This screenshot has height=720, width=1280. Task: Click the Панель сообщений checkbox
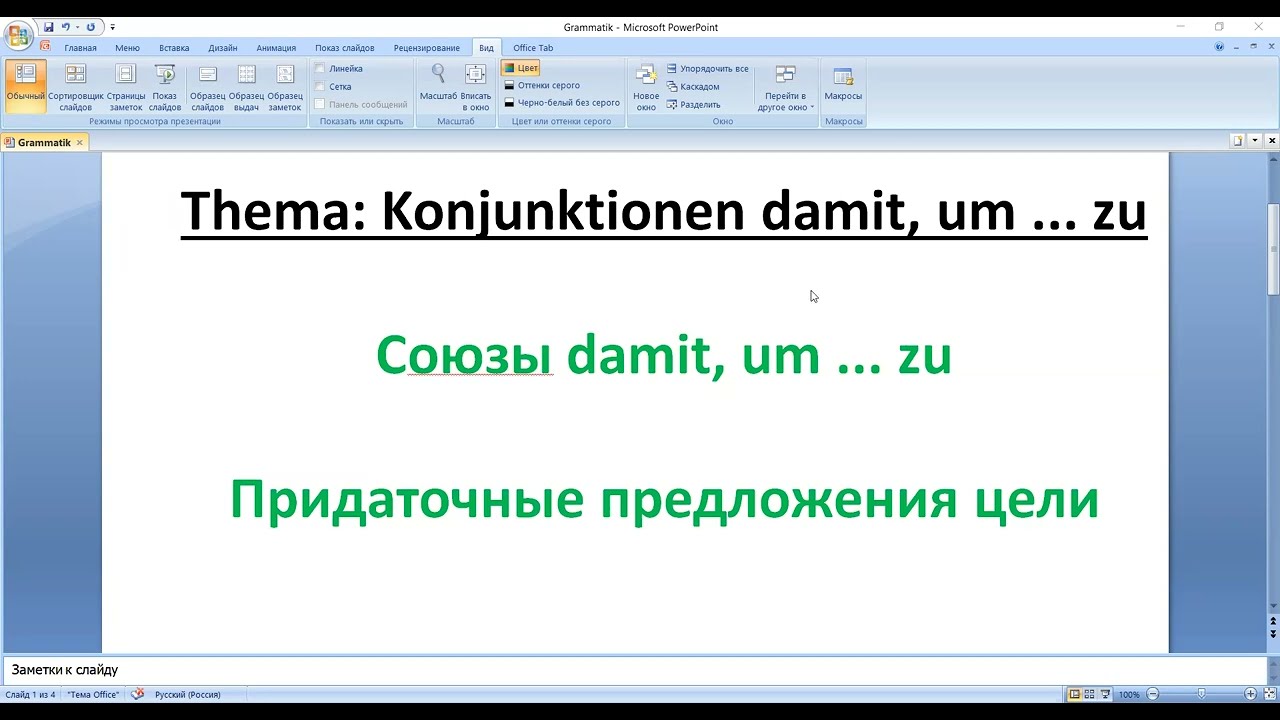tap(320, 104)
